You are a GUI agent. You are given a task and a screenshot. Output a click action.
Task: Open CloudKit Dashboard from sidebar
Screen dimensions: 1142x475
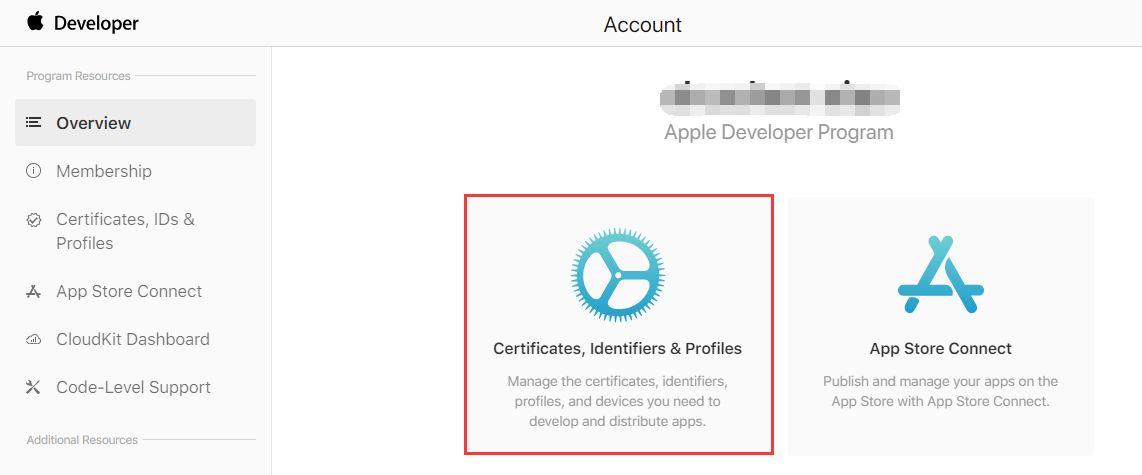click(133, 339)
